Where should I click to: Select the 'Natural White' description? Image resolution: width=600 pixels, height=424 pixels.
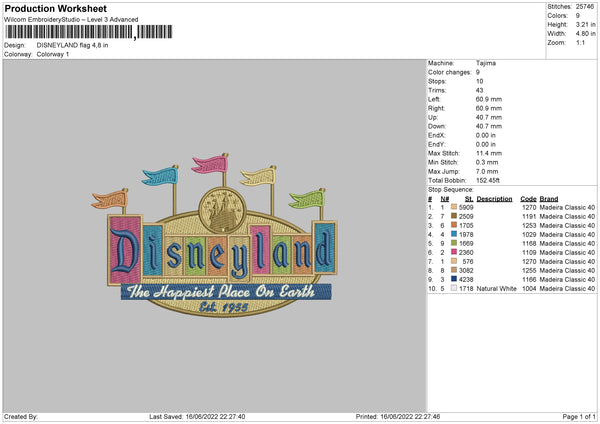[496, 289]
